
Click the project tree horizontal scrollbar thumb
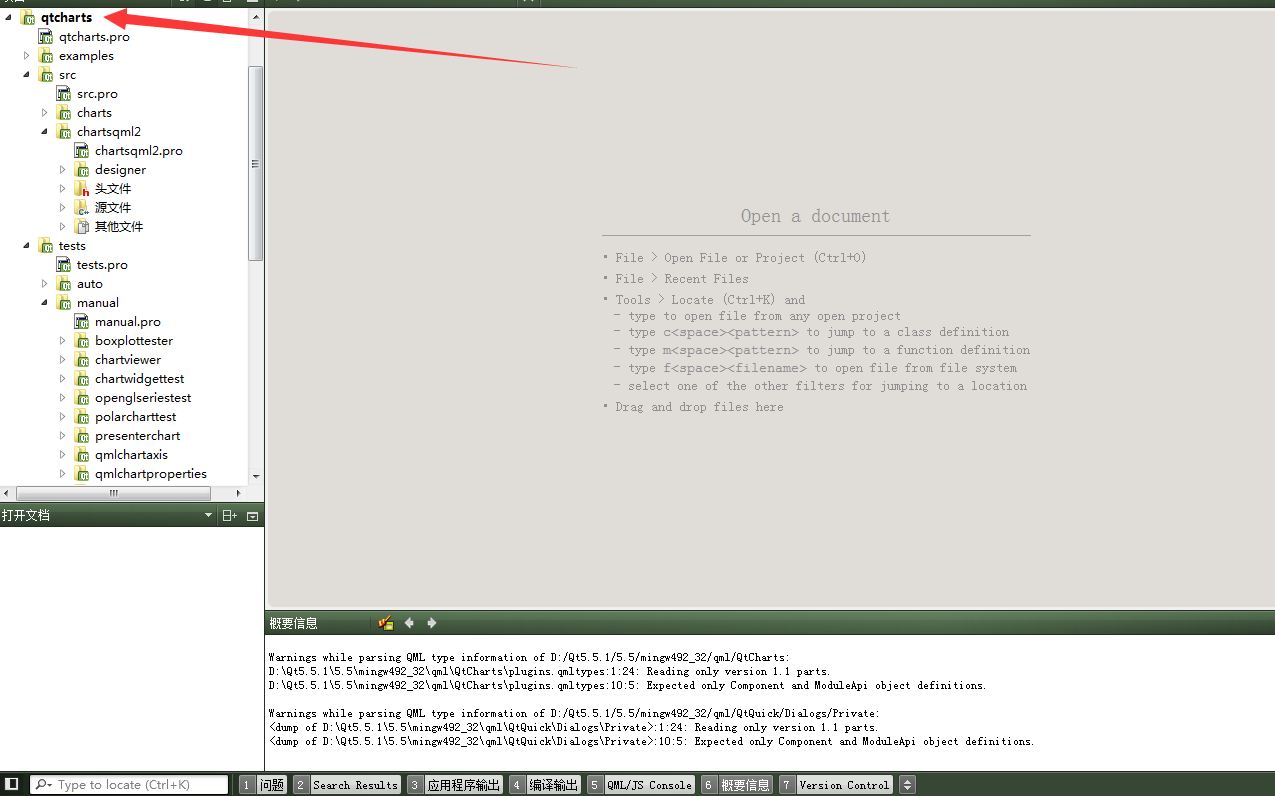tap(114, 493)
